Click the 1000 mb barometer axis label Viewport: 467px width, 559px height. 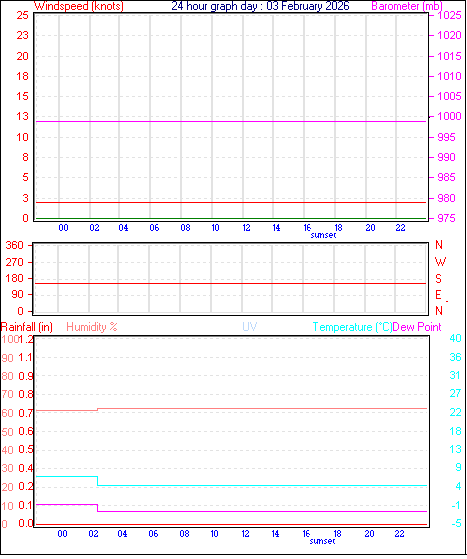tap(450, 116)
